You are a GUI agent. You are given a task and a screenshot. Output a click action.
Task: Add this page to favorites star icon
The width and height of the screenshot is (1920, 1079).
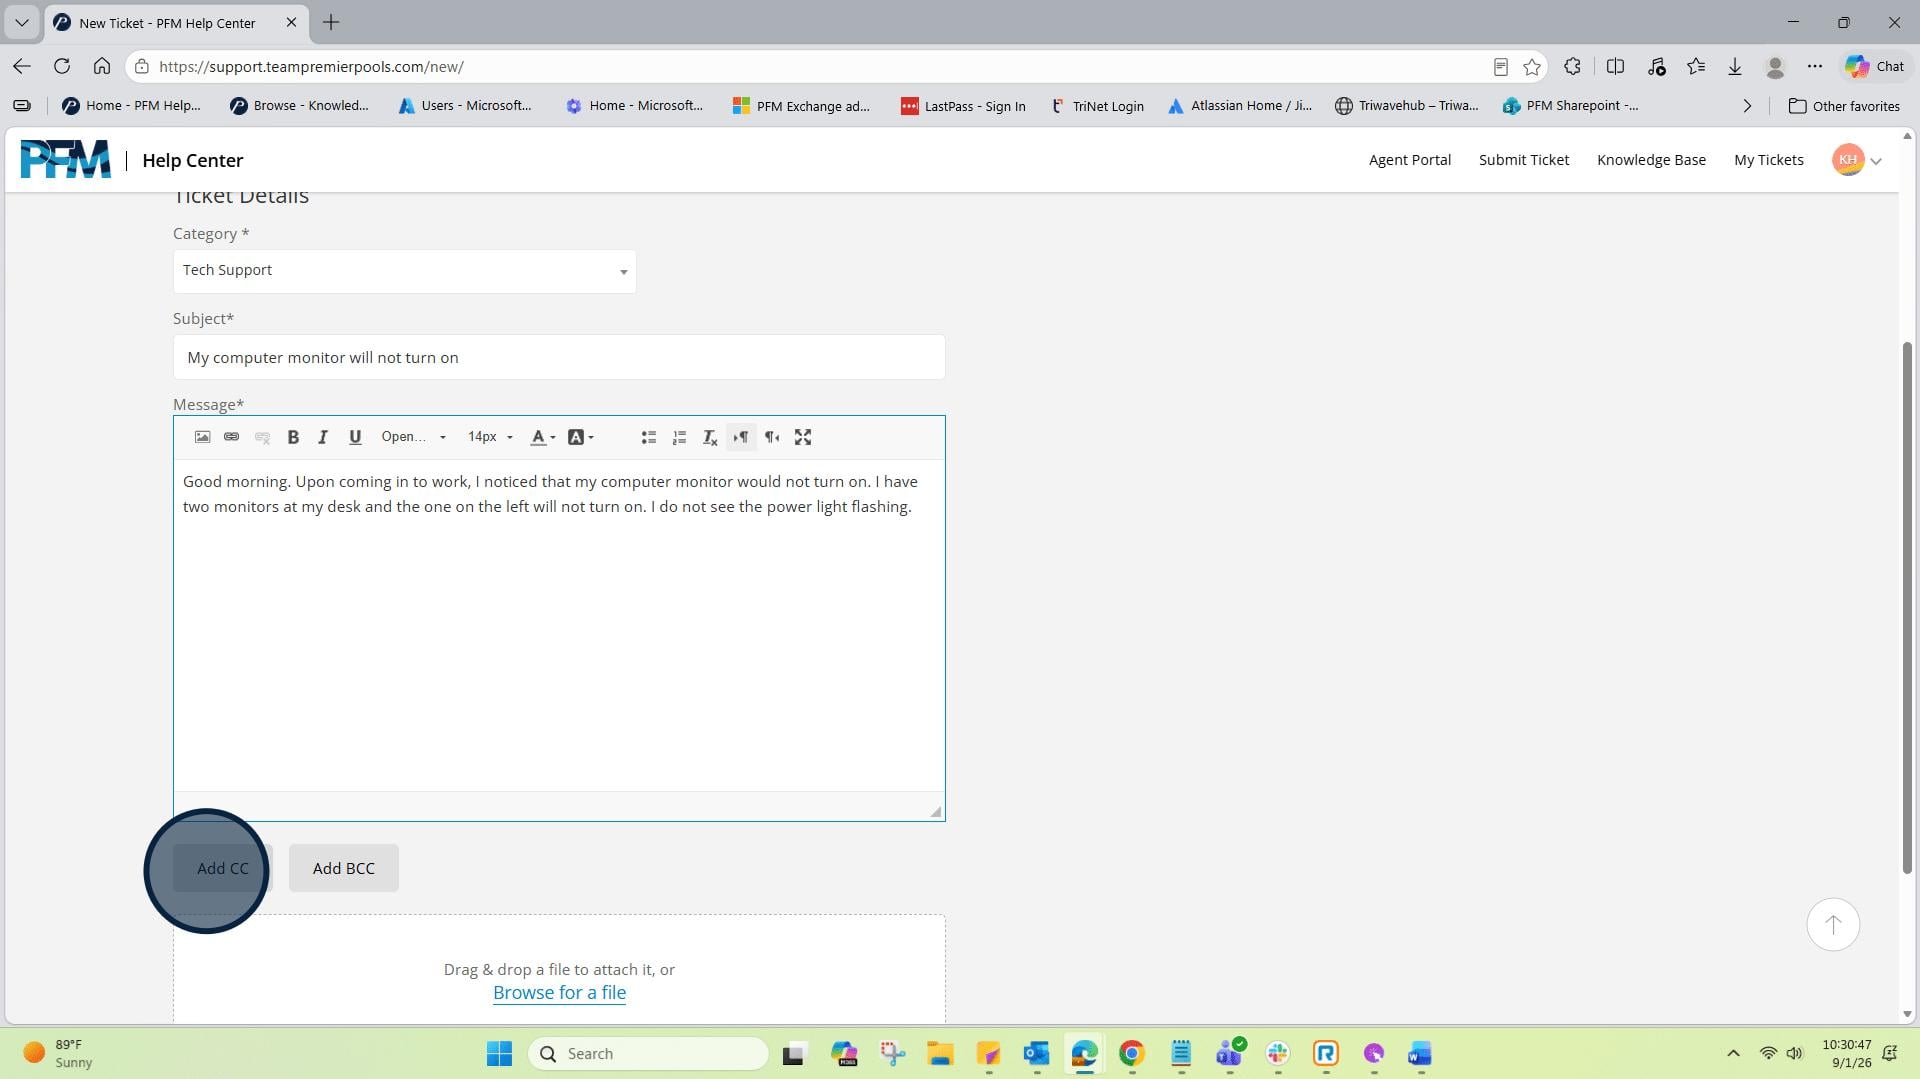tap(1531, 66)
